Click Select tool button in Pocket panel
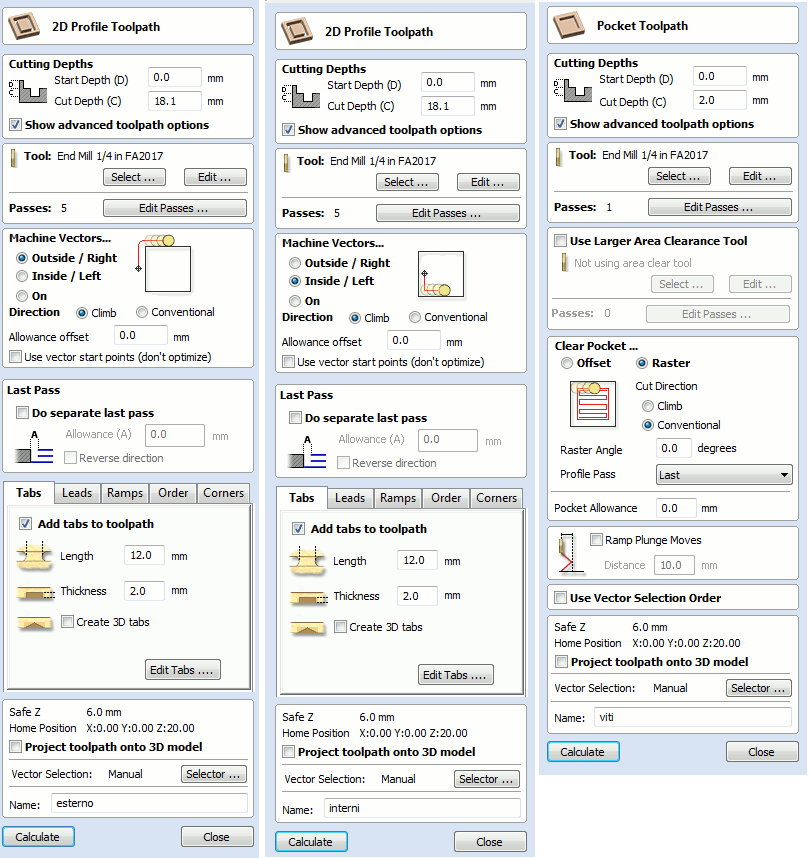Screen dimensions: 810x858 [x=679, y=176]
